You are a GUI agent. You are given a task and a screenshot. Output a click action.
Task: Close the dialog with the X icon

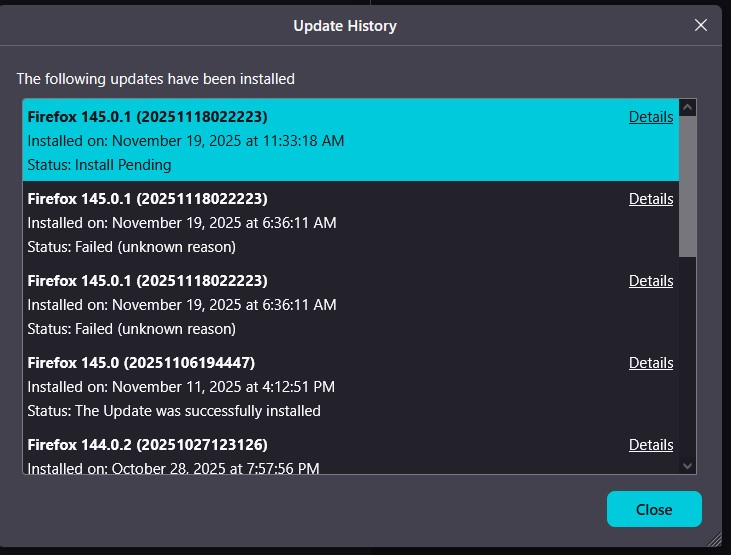coord(701,25)
